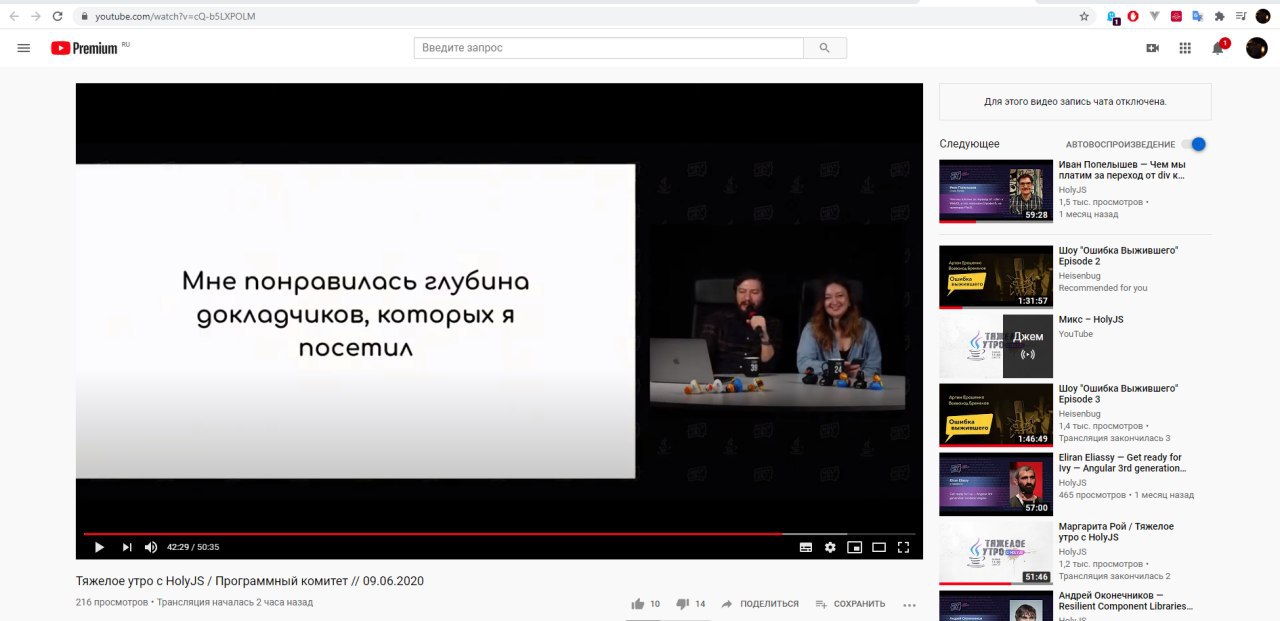The image size is (1280, 621).
Task: Go back in browser history
Action: click(14, 16)
